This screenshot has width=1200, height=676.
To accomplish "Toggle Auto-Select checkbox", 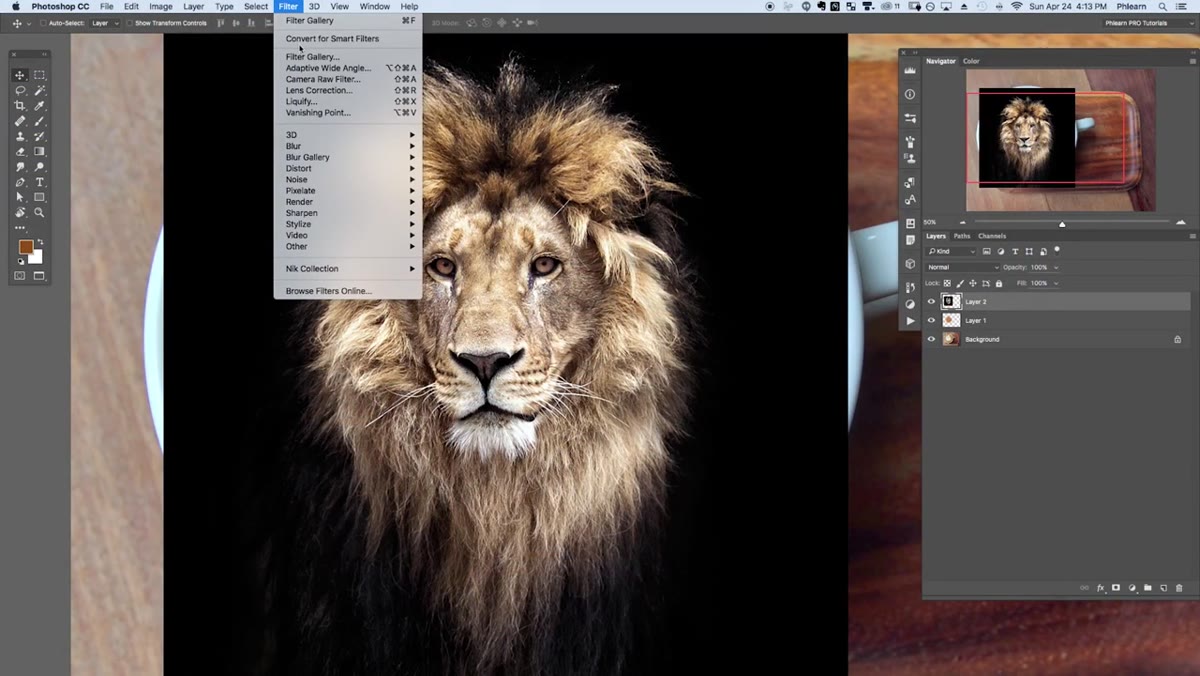I will (x=43, y=23).
